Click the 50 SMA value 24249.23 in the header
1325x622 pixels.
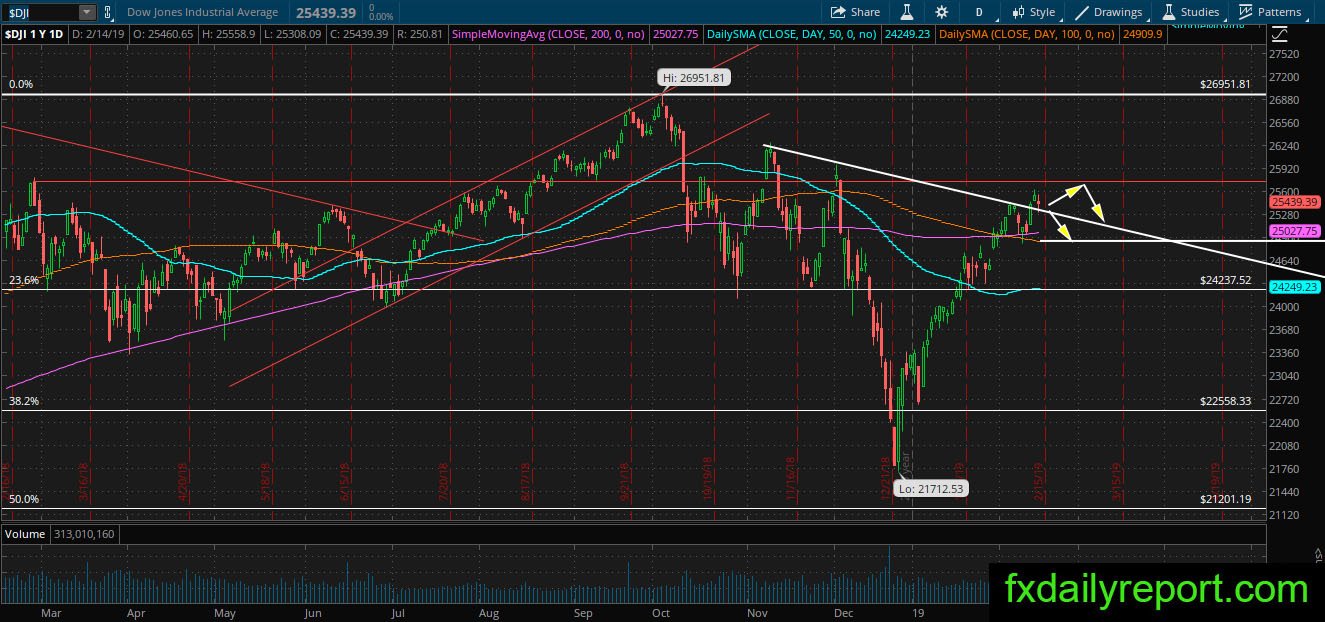click(906, 33)
